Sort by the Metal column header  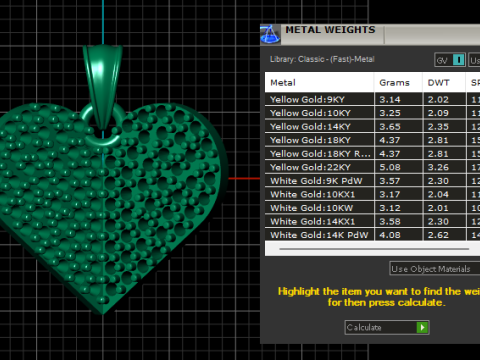[319, 82]
